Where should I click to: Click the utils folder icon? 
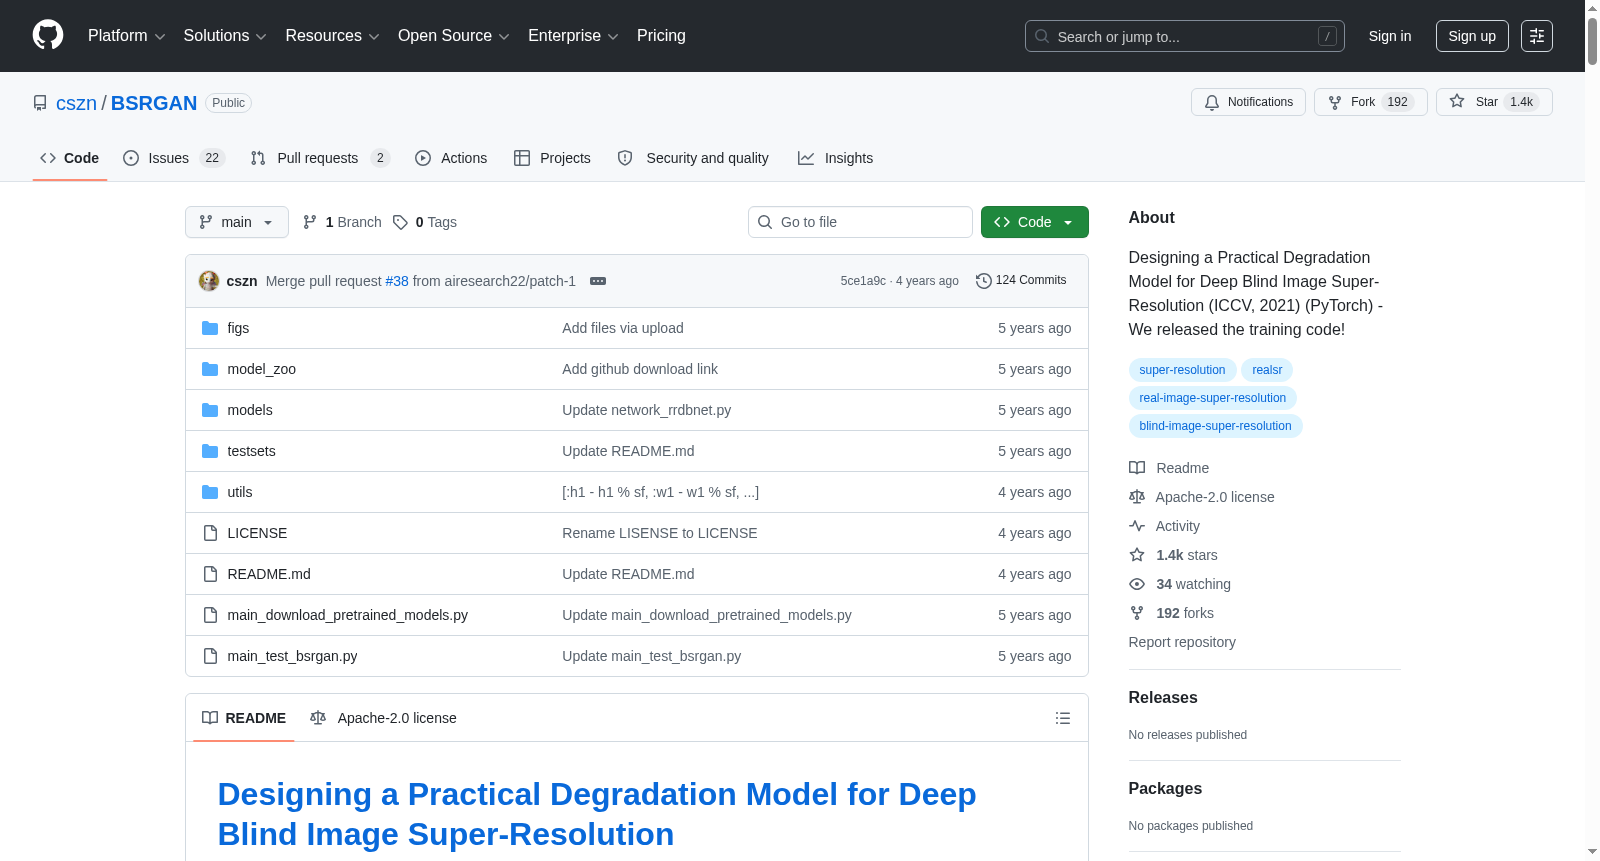pos(210,492)
